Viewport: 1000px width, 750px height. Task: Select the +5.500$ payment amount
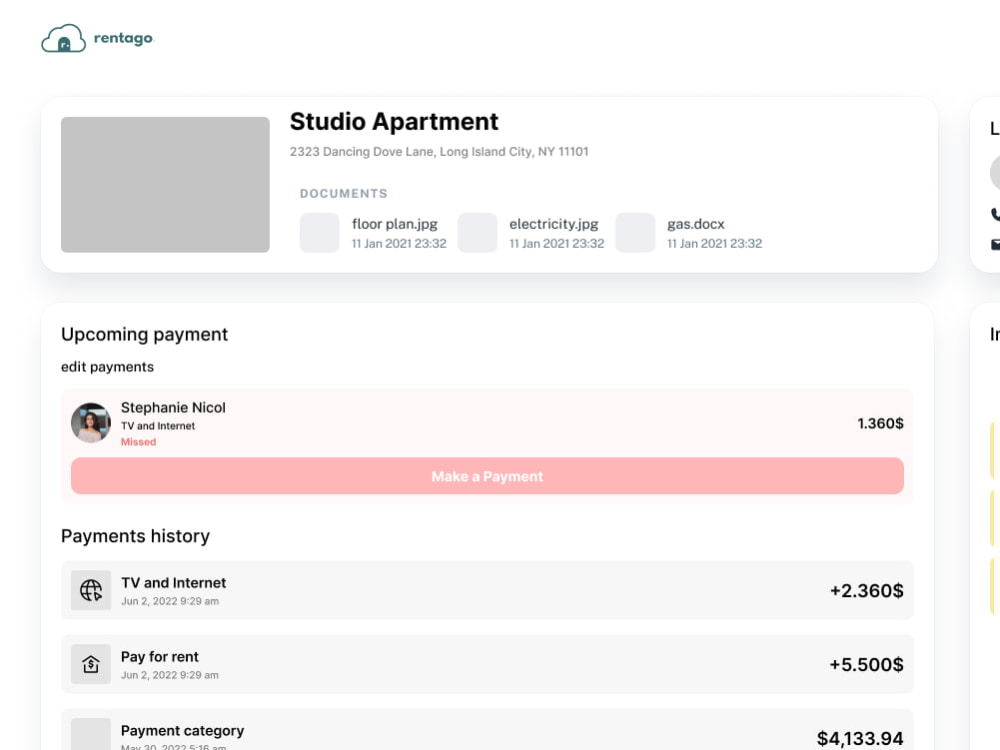866,665
